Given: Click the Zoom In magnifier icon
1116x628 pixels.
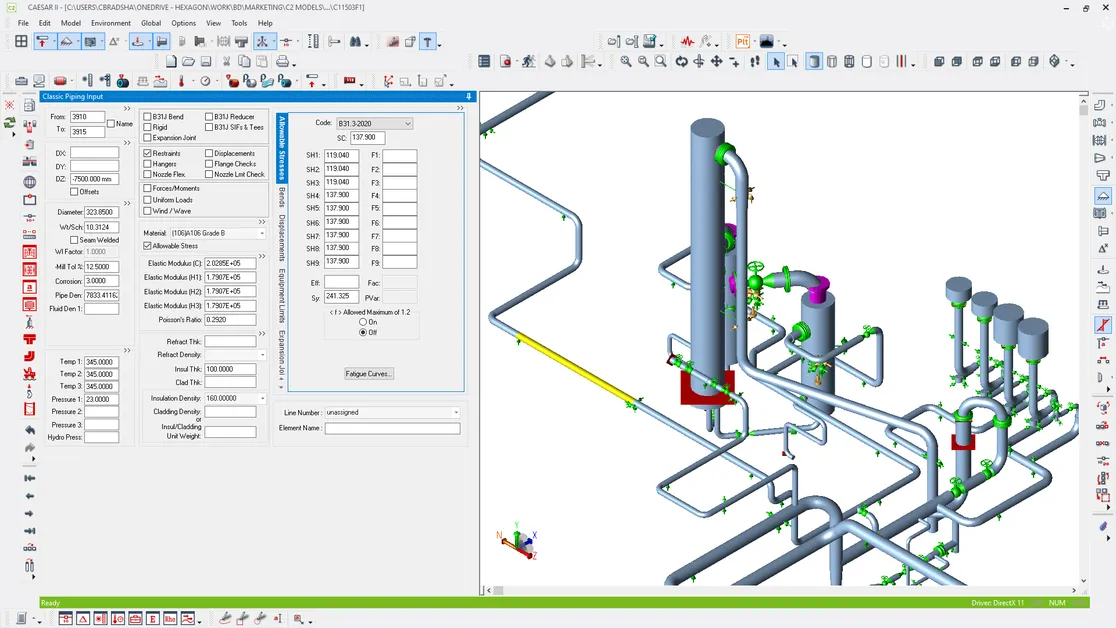Looking at the screenshot, I should [x=626, y=62].
